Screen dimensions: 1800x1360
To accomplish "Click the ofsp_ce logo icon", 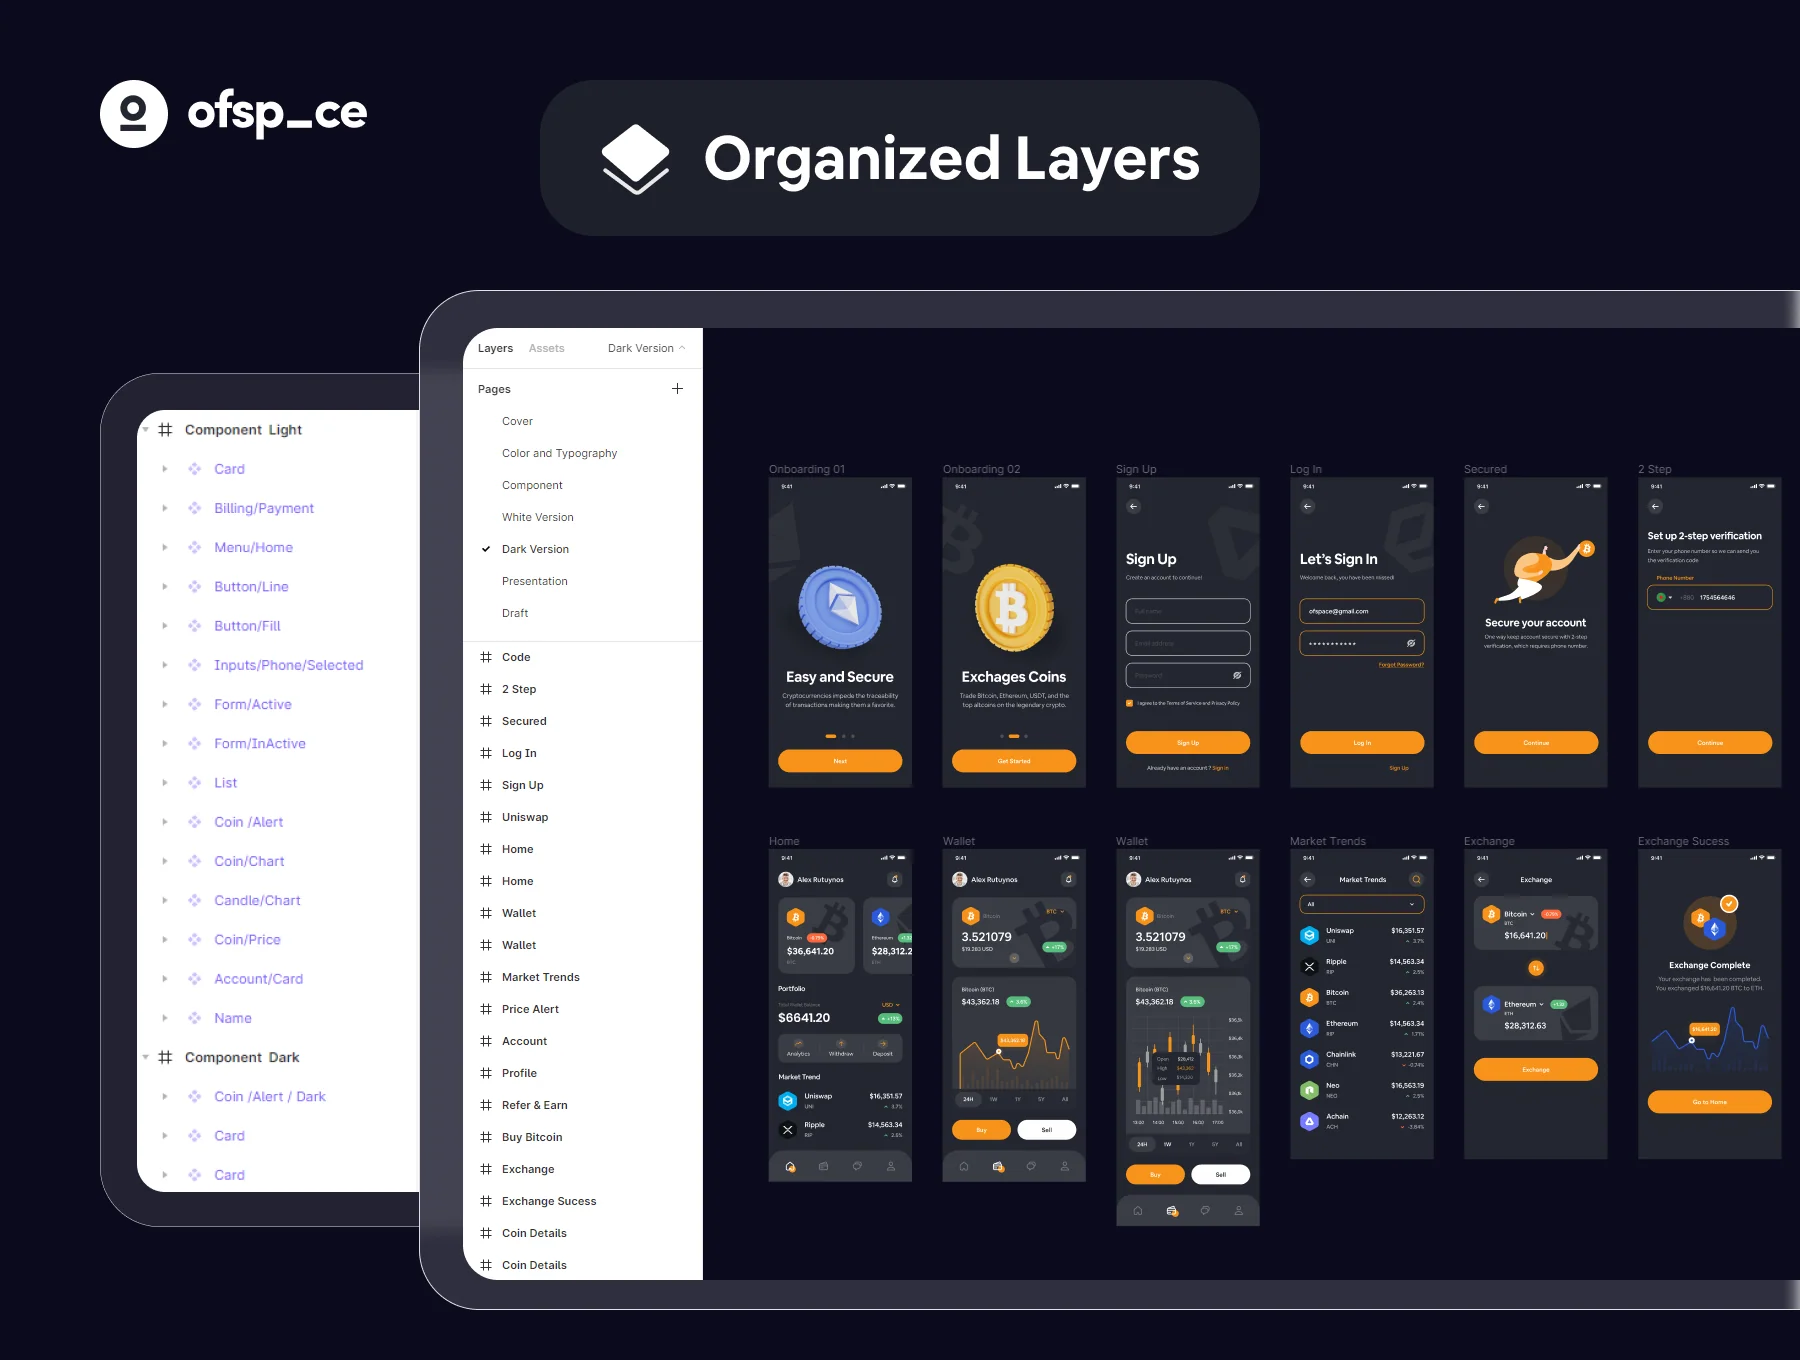I will 134,114.
